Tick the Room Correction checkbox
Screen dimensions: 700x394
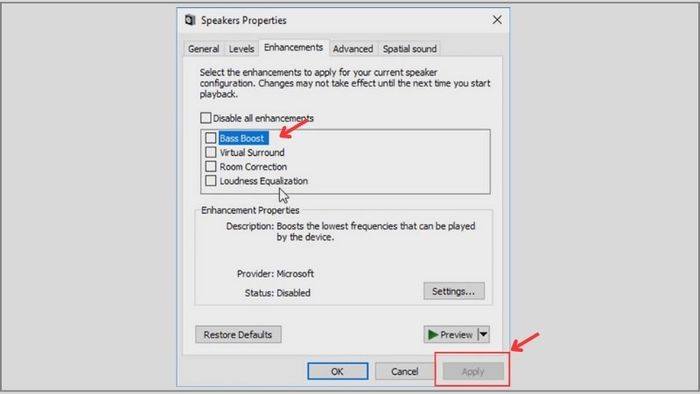[x=210, y=166]
